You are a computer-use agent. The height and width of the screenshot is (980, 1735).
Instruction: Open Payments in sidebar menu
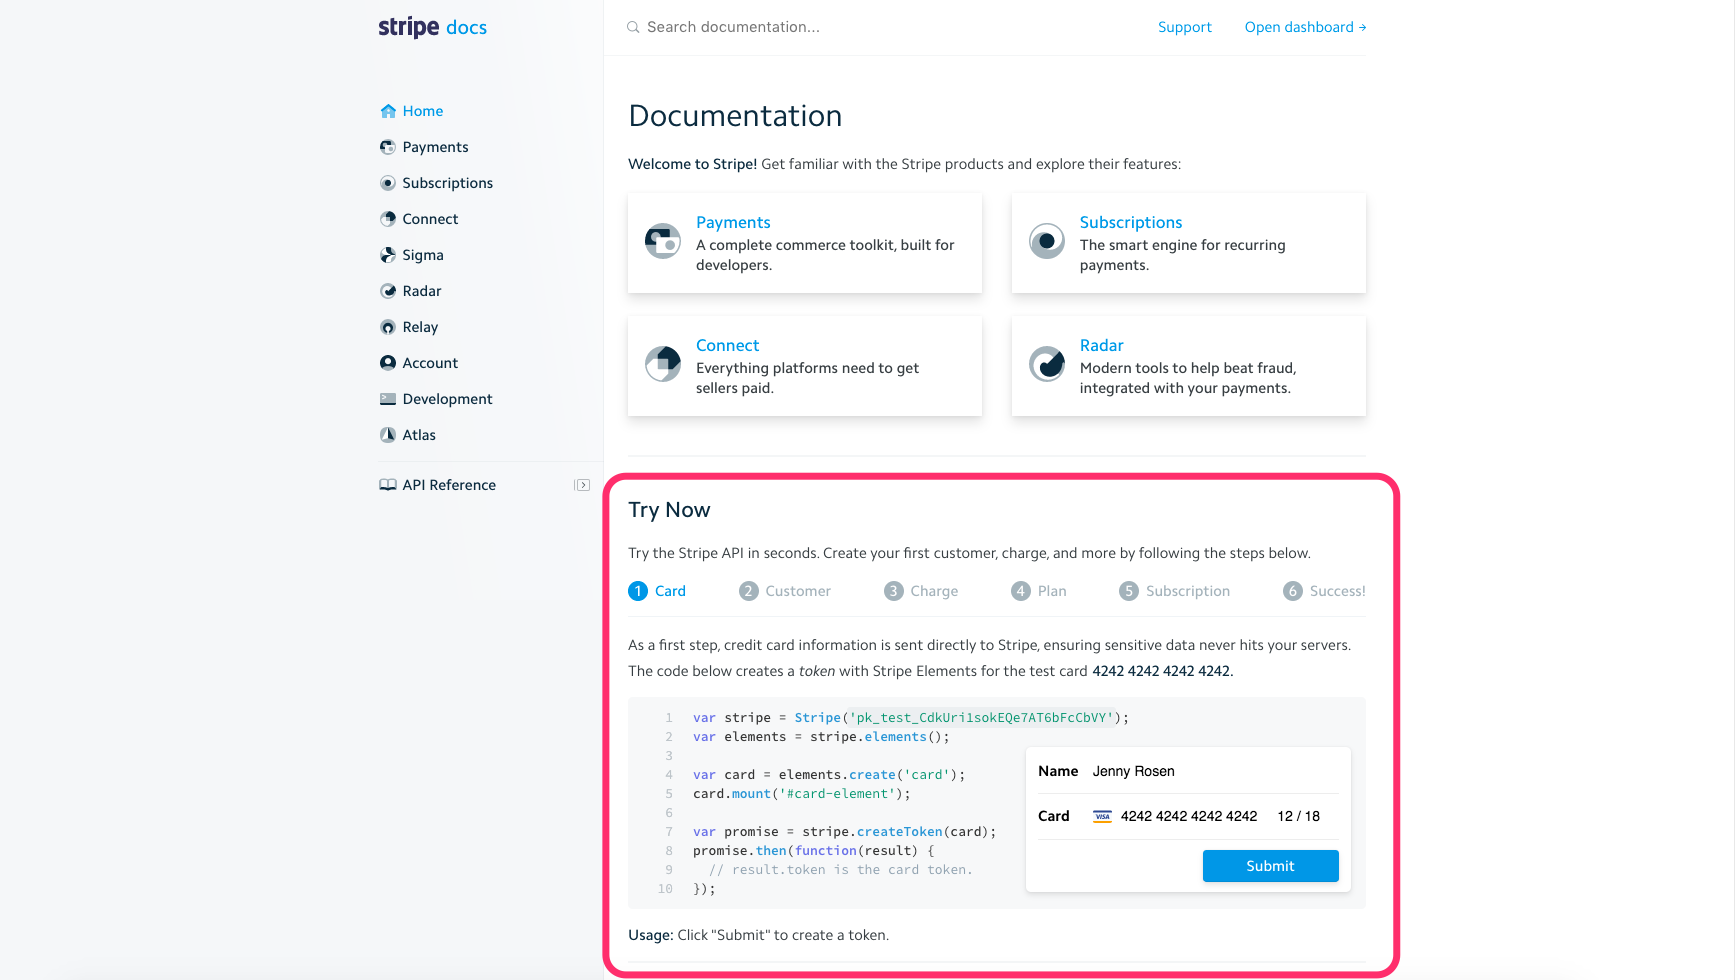435,147
